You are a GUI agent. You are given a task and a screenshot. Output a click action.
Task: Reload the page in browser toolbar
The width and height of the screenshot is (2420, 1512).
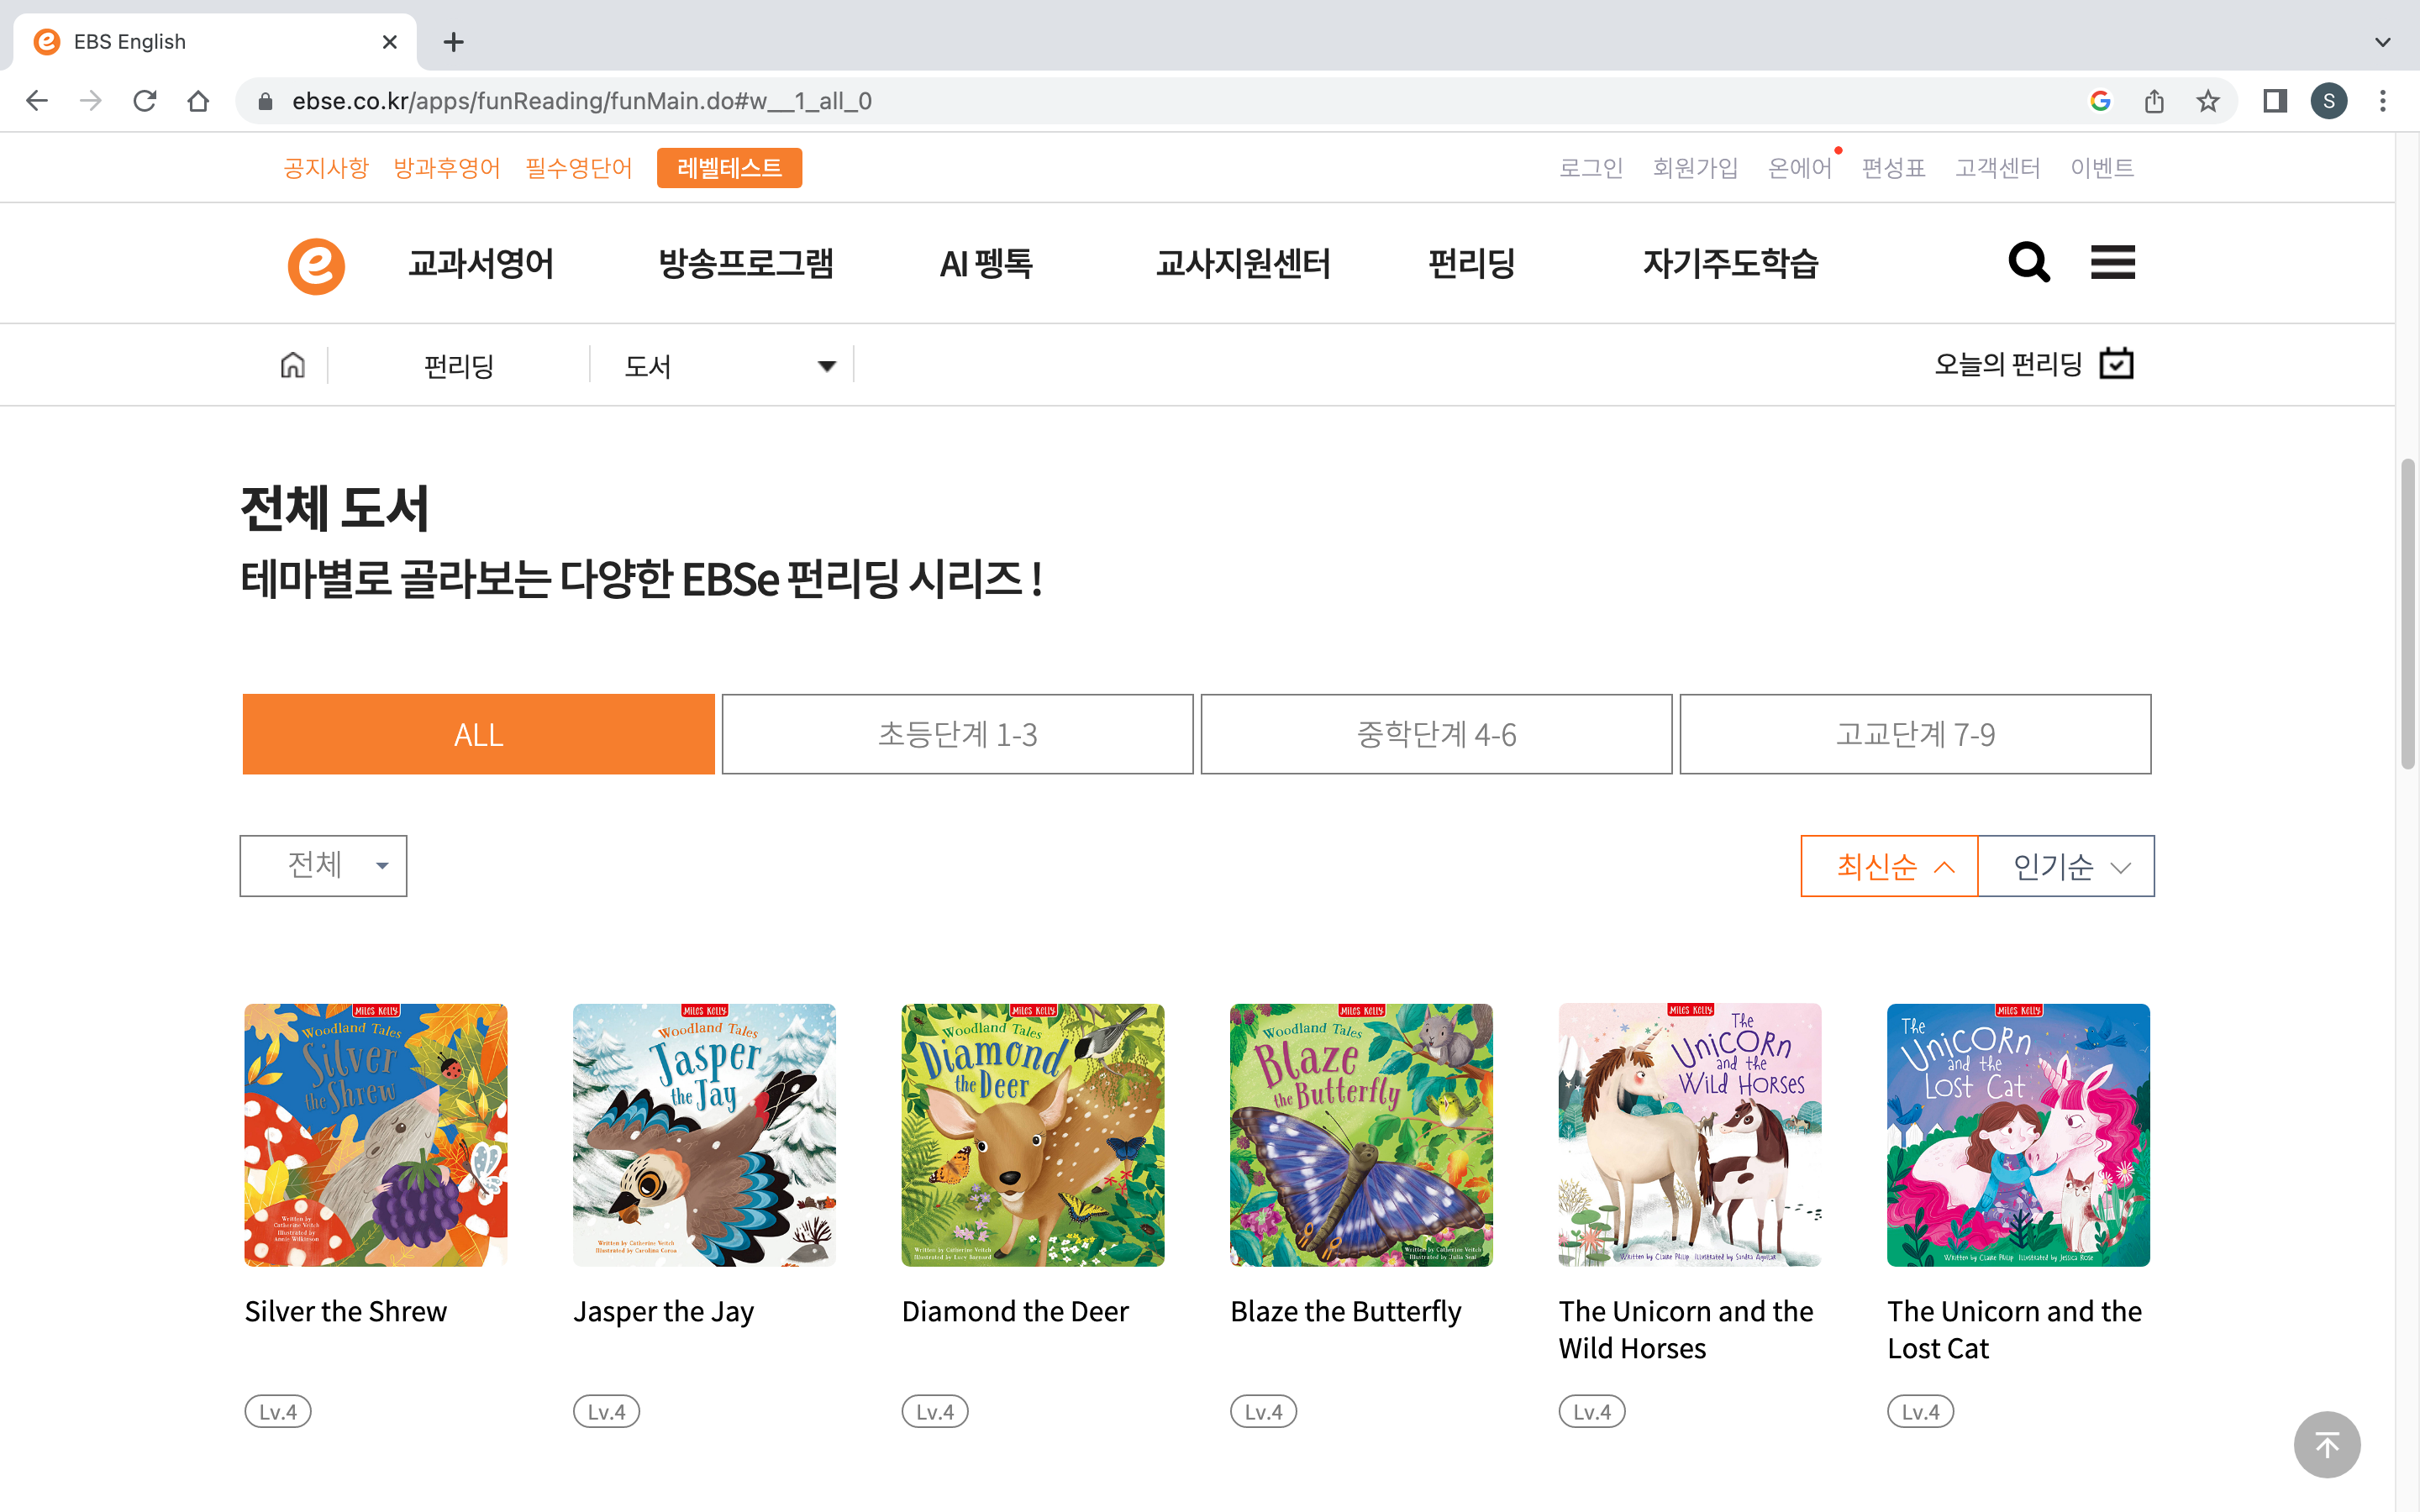coord(145,101)
